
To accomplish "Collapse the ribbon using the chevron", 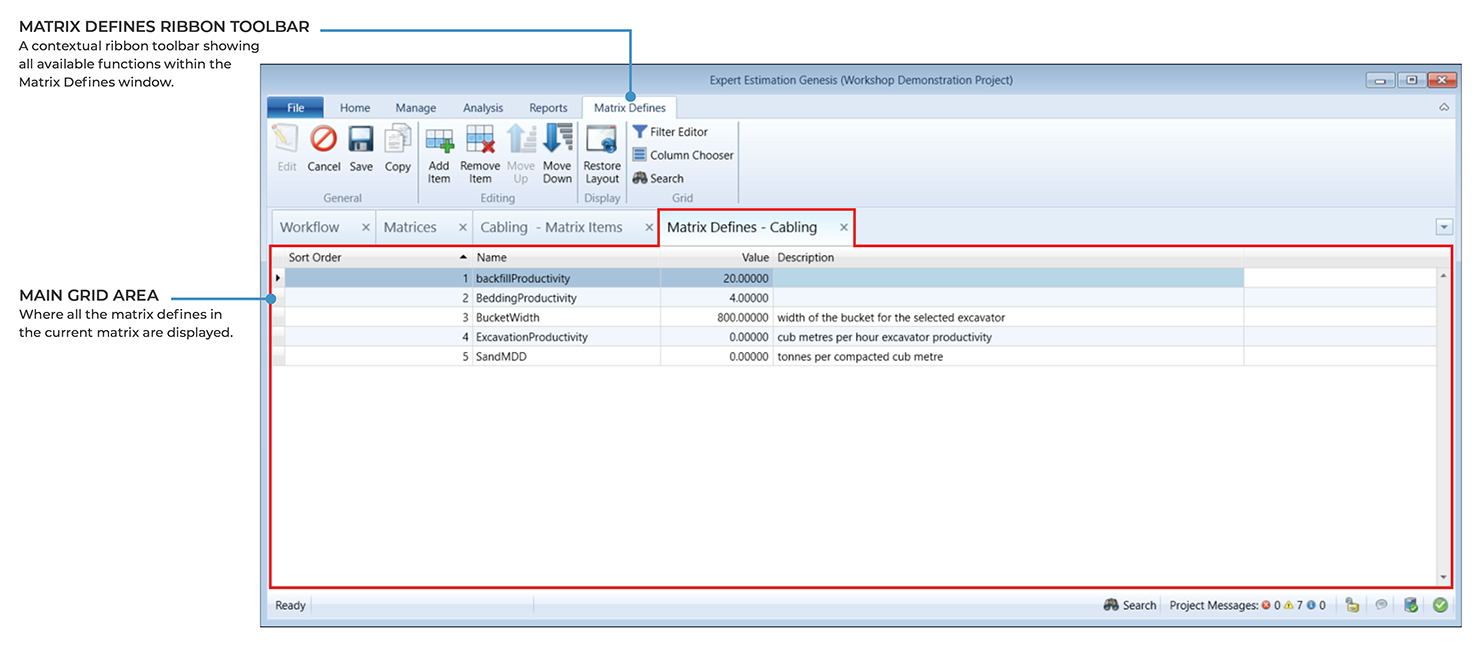I will [1443, 107].
